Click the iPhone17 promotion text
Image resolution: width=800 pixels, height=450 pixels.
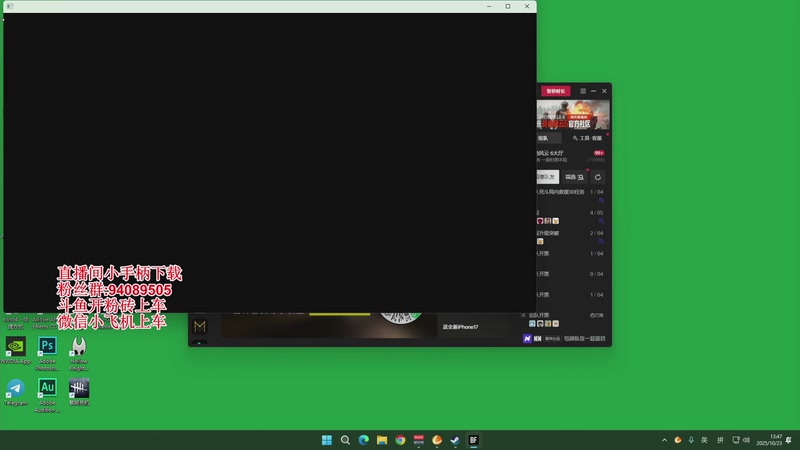point(460,327)
